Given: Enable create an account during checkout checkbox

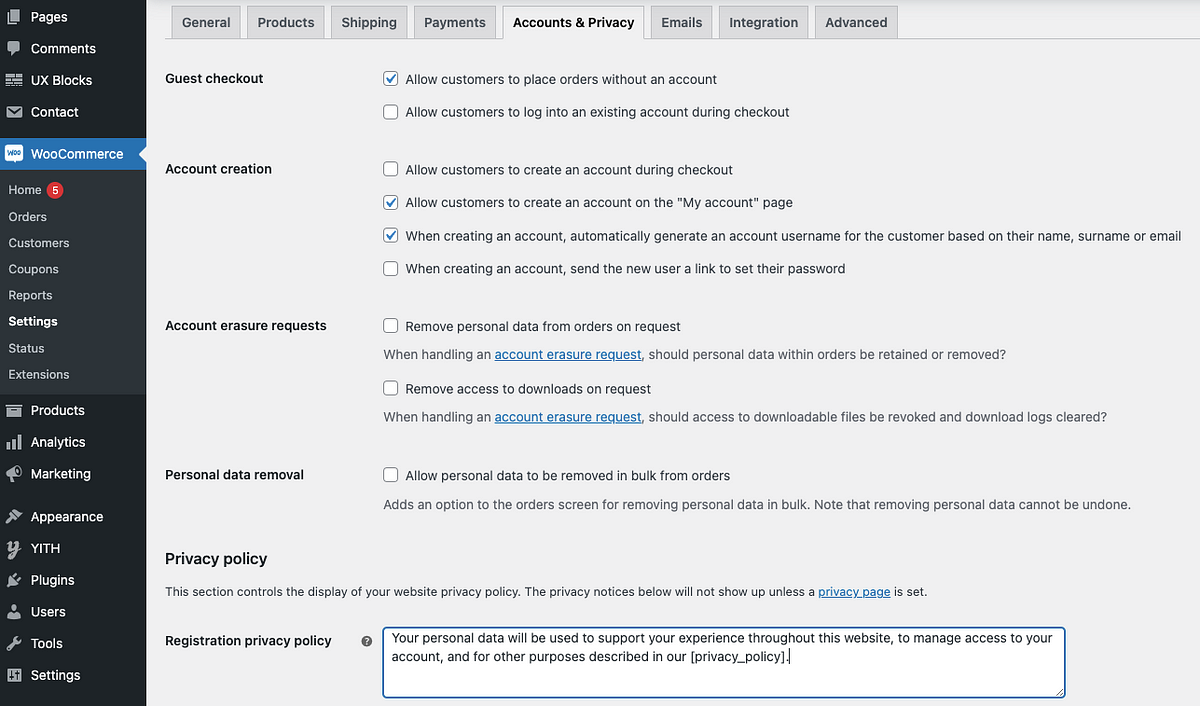Looking at the screenshot, I should (391, 170).
